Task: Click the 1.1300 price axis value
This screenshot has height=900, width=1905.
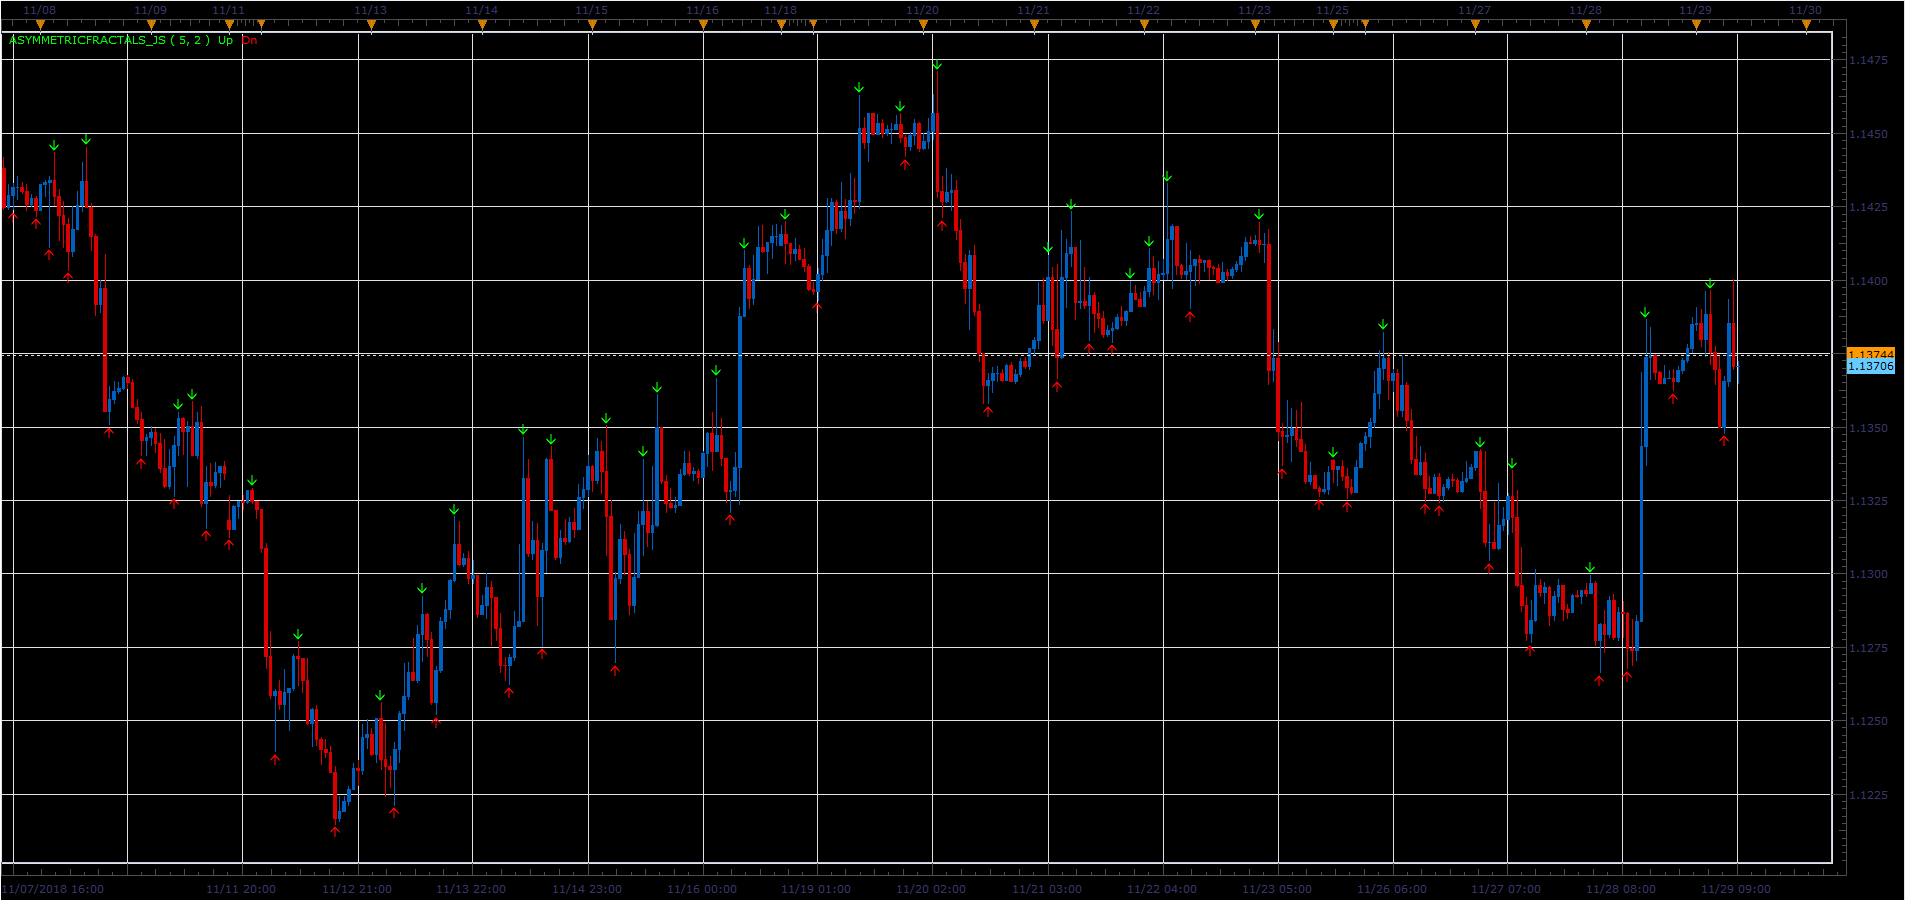Action: point(1868,574)
